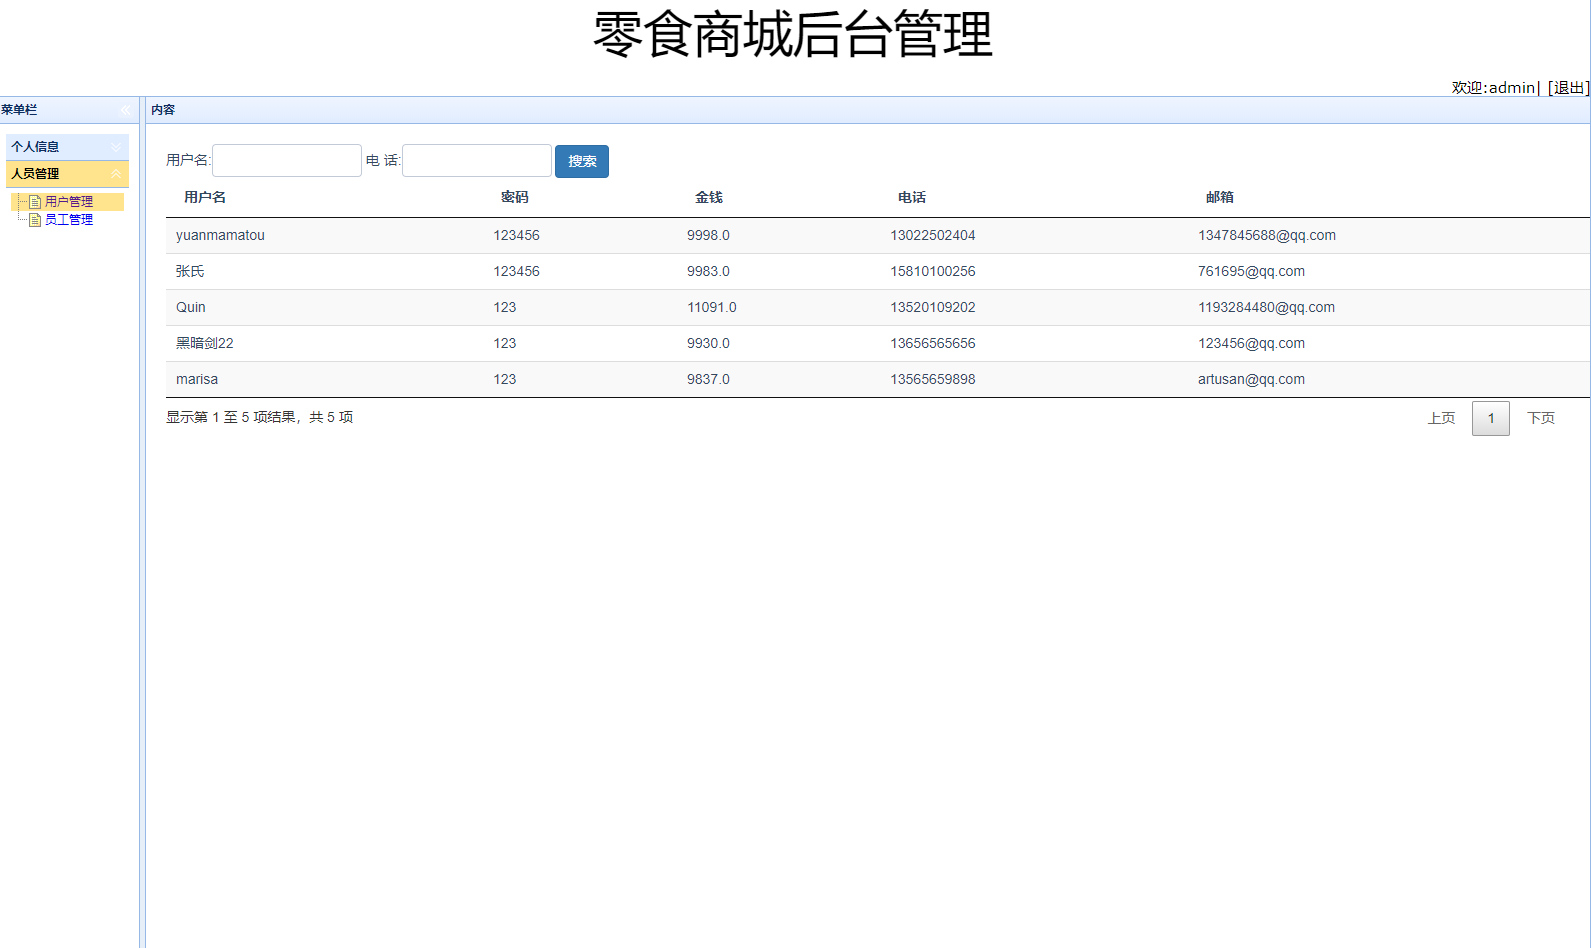1591x948 pixels.
Task: Select the marisa username cell
Action: tap(197, 380)
